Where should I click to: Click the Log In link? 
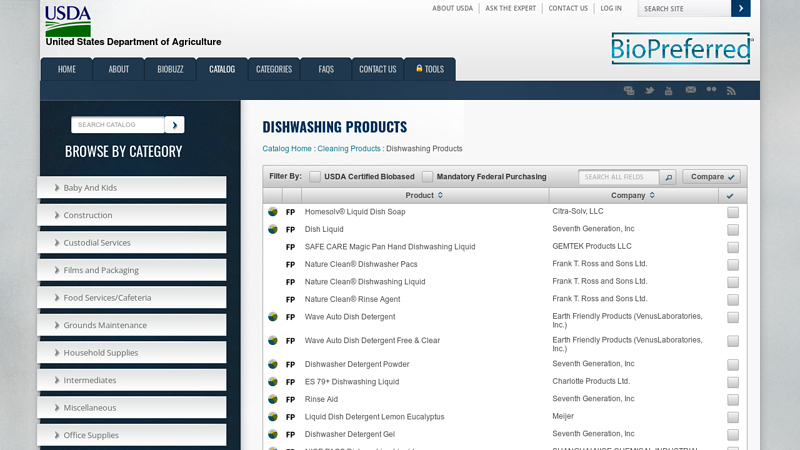(611, 8)
